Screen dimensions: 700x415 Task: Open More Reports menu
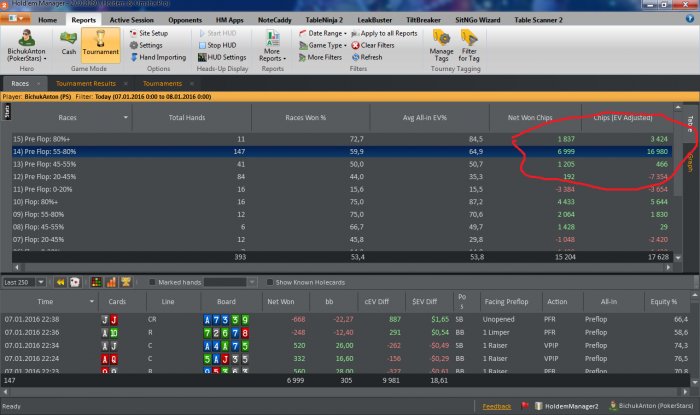coord(272,46)
